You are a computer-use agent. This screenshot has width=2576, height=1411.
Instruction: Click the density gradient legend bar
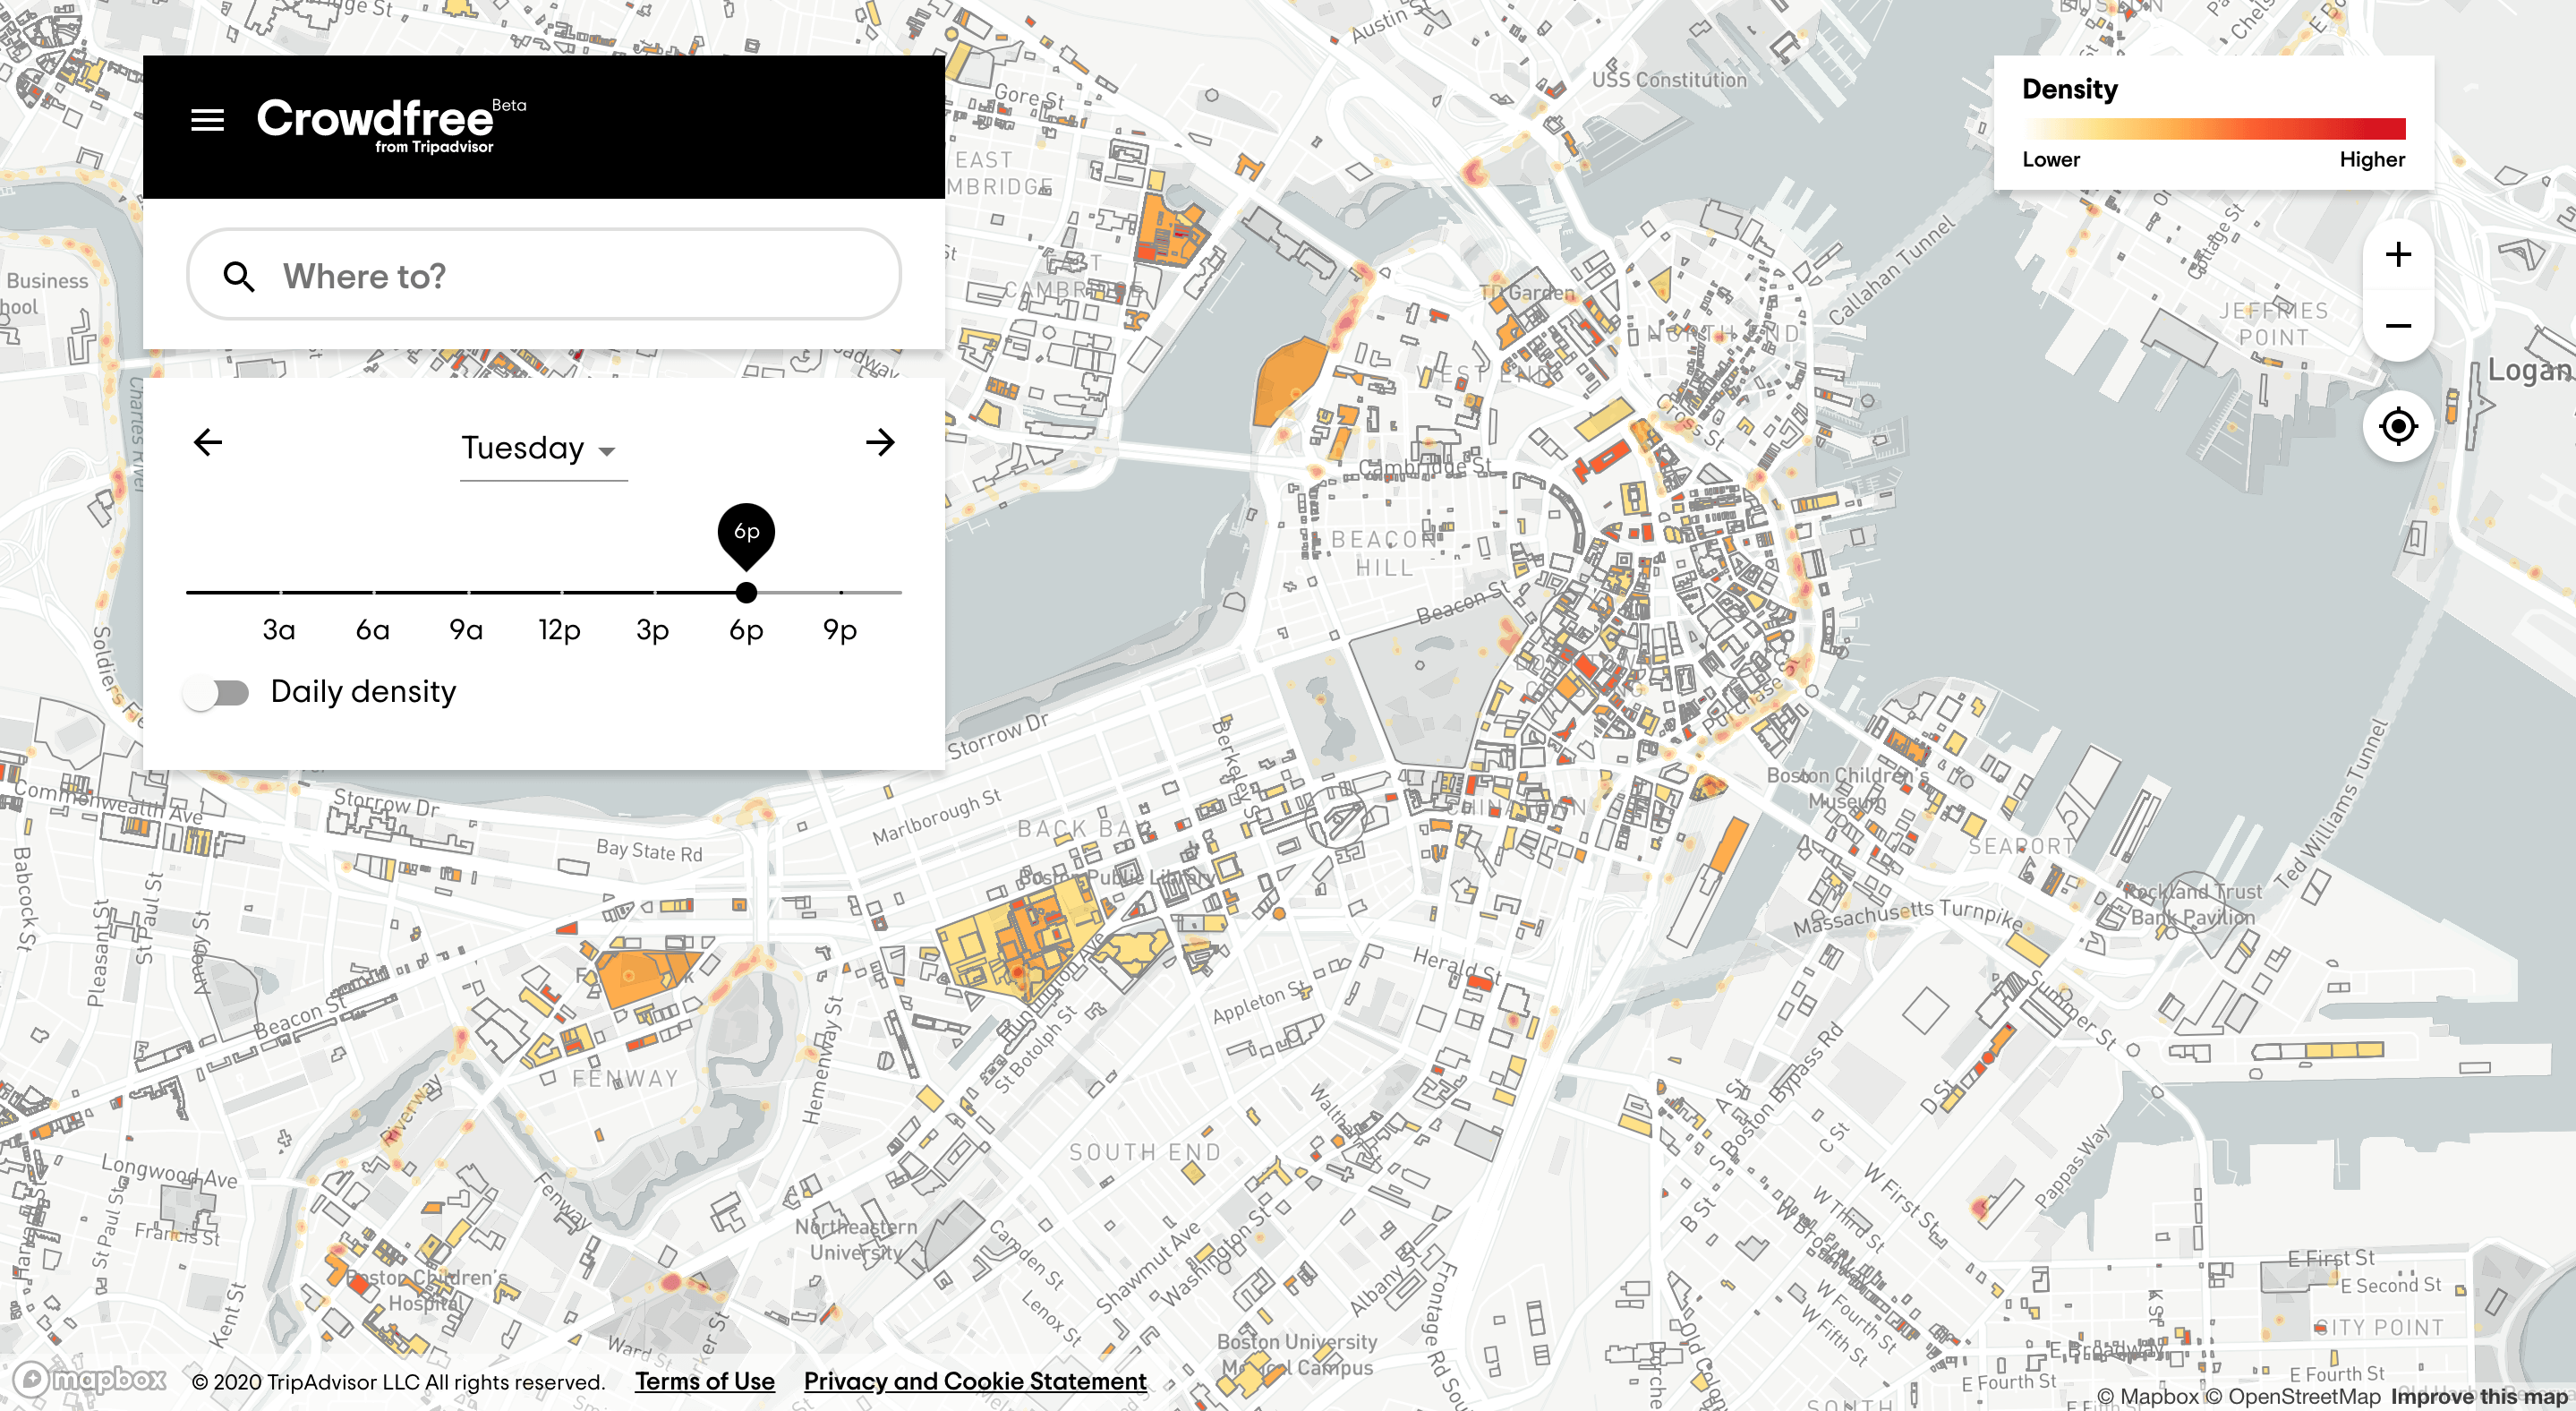[2215, 128]
